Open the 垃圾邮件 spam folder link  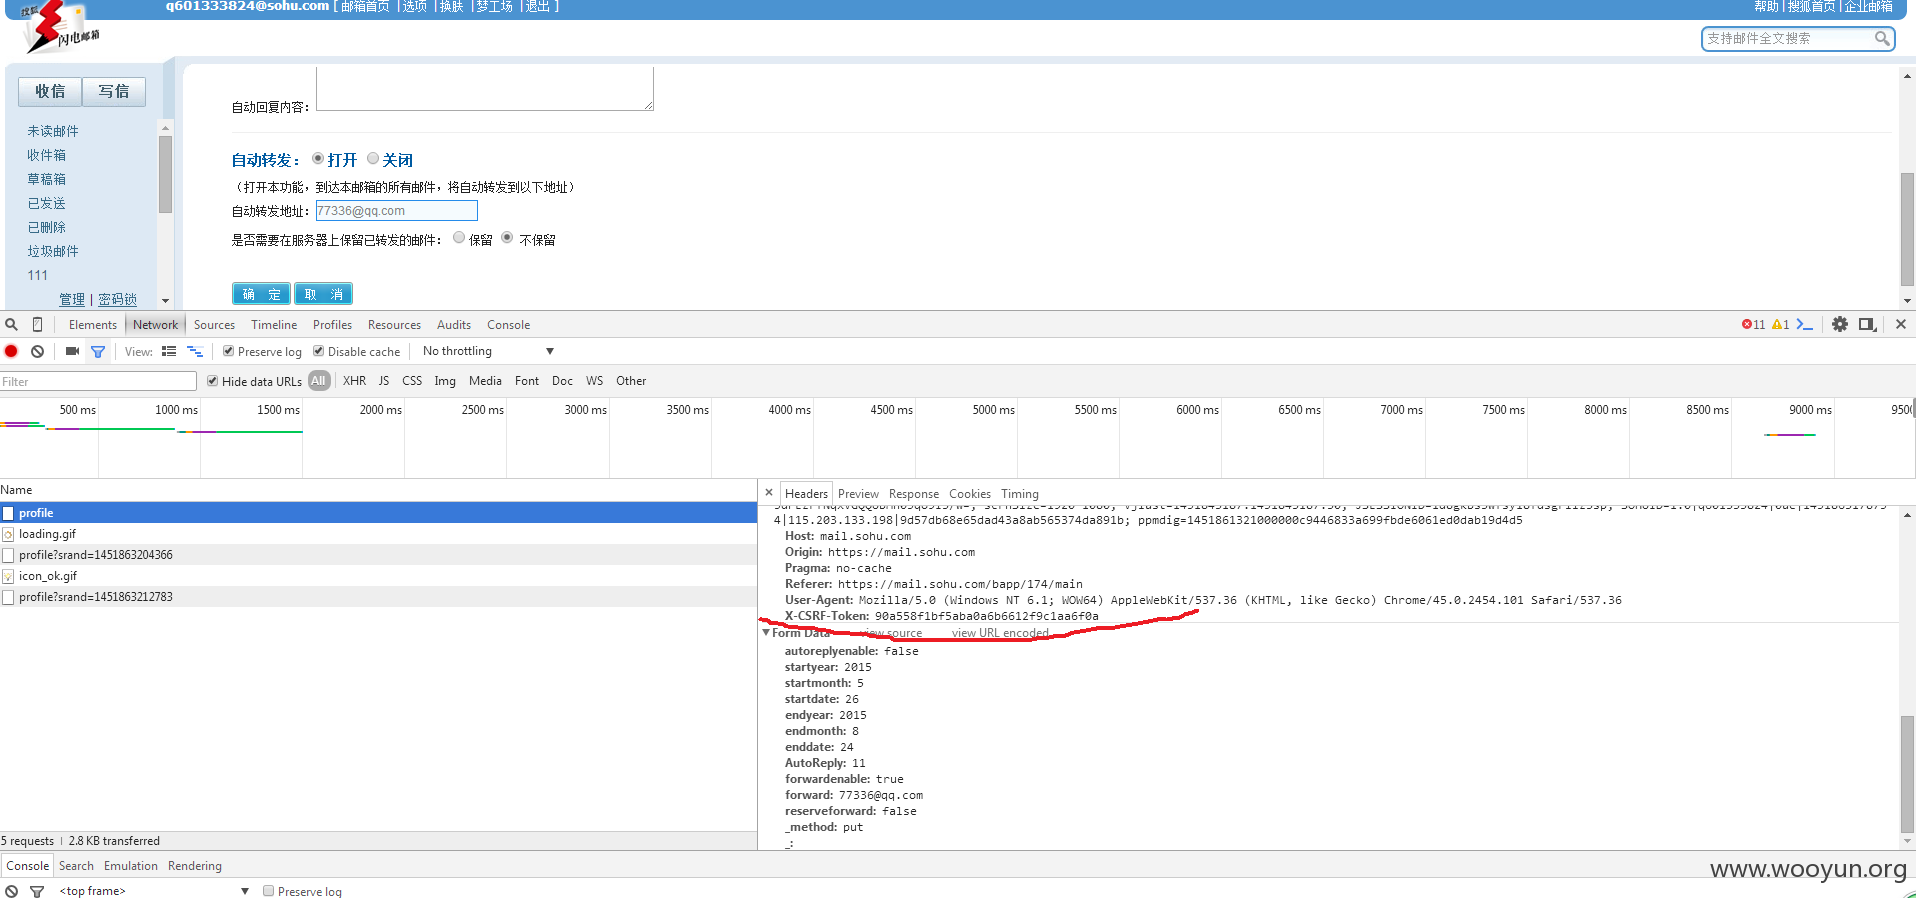[53, 251]
